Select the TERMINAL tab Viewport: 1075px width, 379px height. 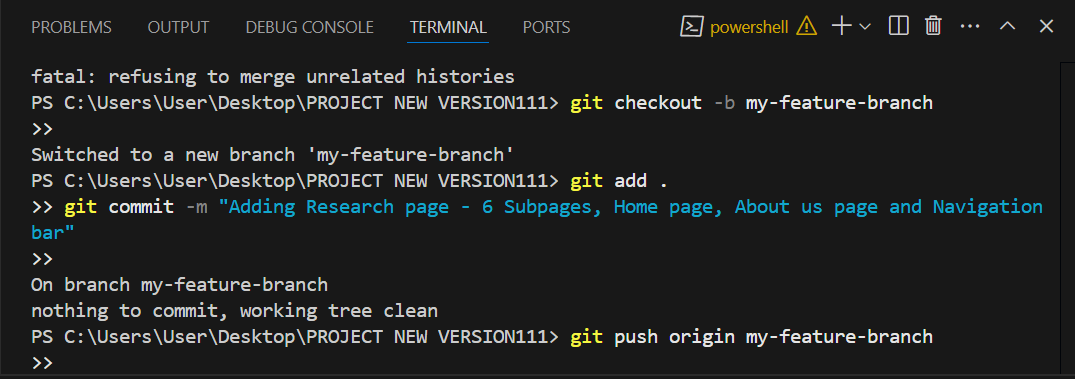(x=448, y=27)
